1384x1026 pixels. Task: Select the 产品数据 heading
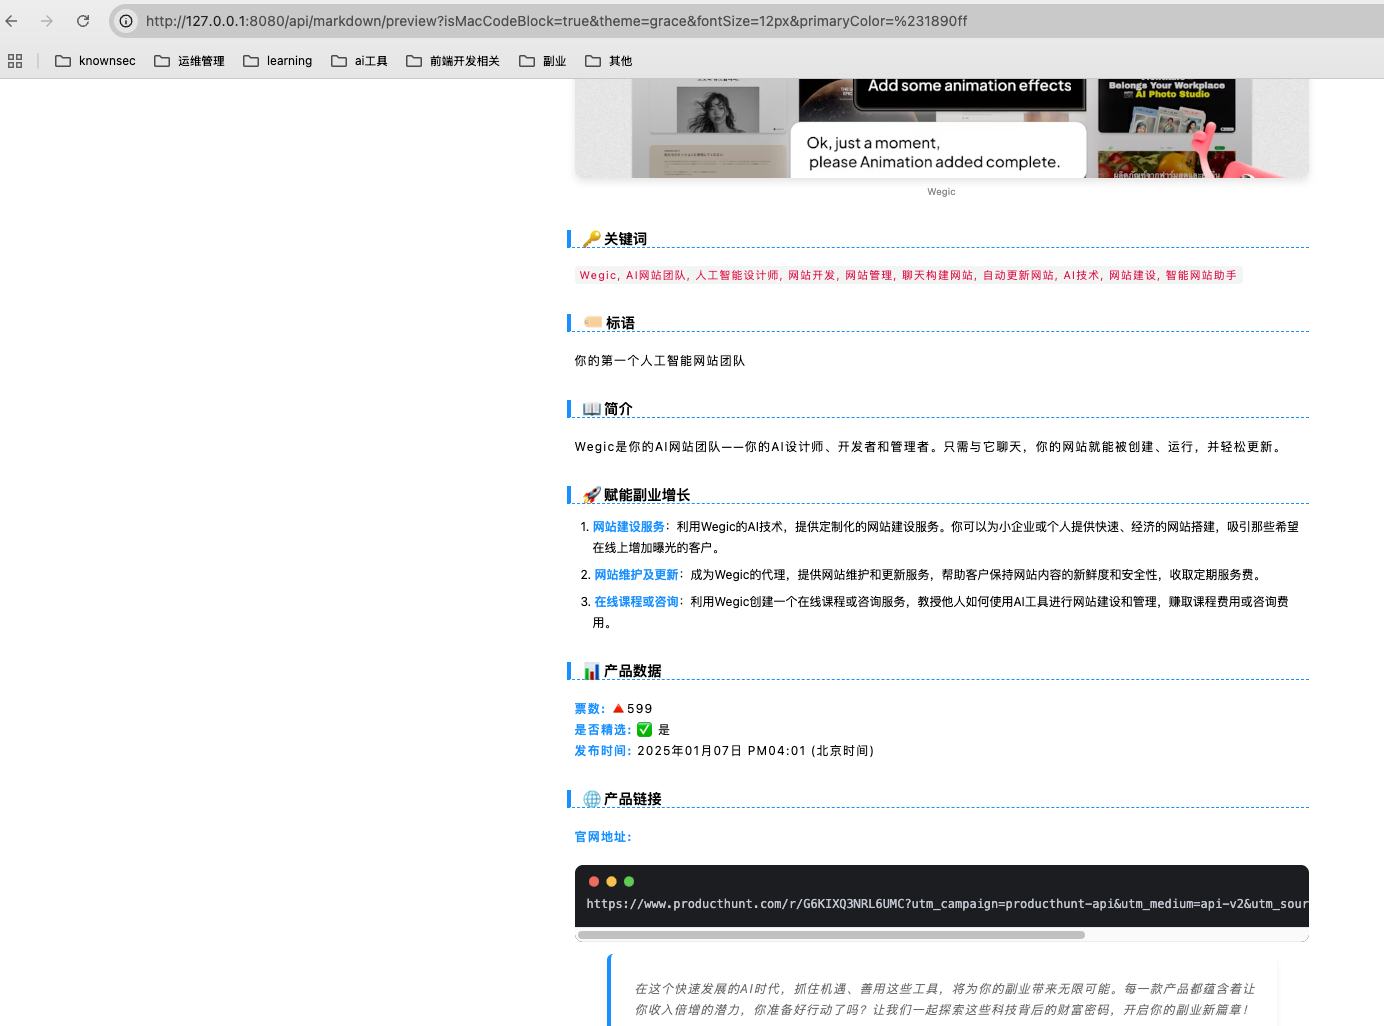pos(632,671)
